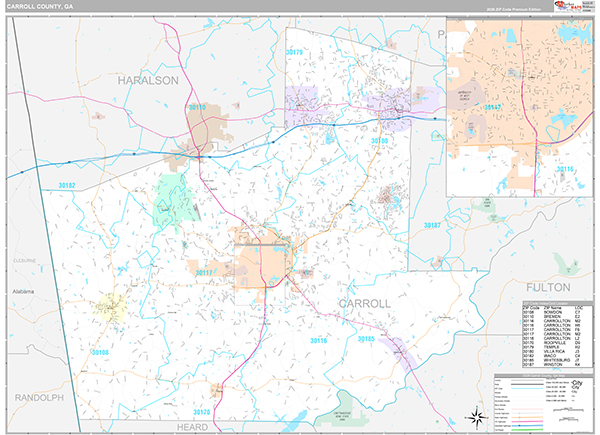Click the 'ZIP Code' column header in index
The image size is (600, 435).
531,308
